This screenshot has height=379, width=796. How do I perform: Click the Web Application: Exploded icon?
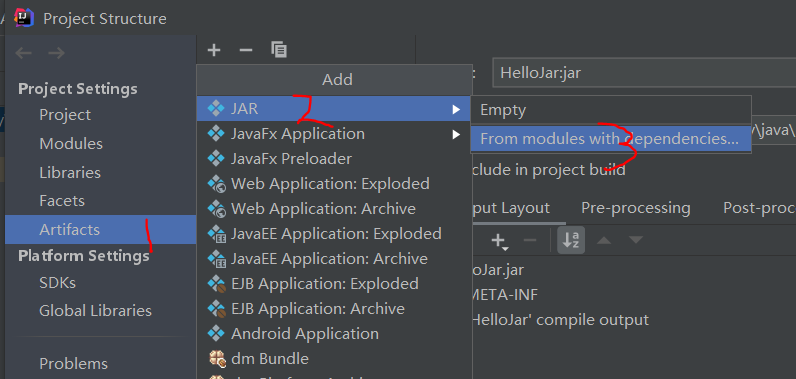pyautogui.click(x=217, y=183)
